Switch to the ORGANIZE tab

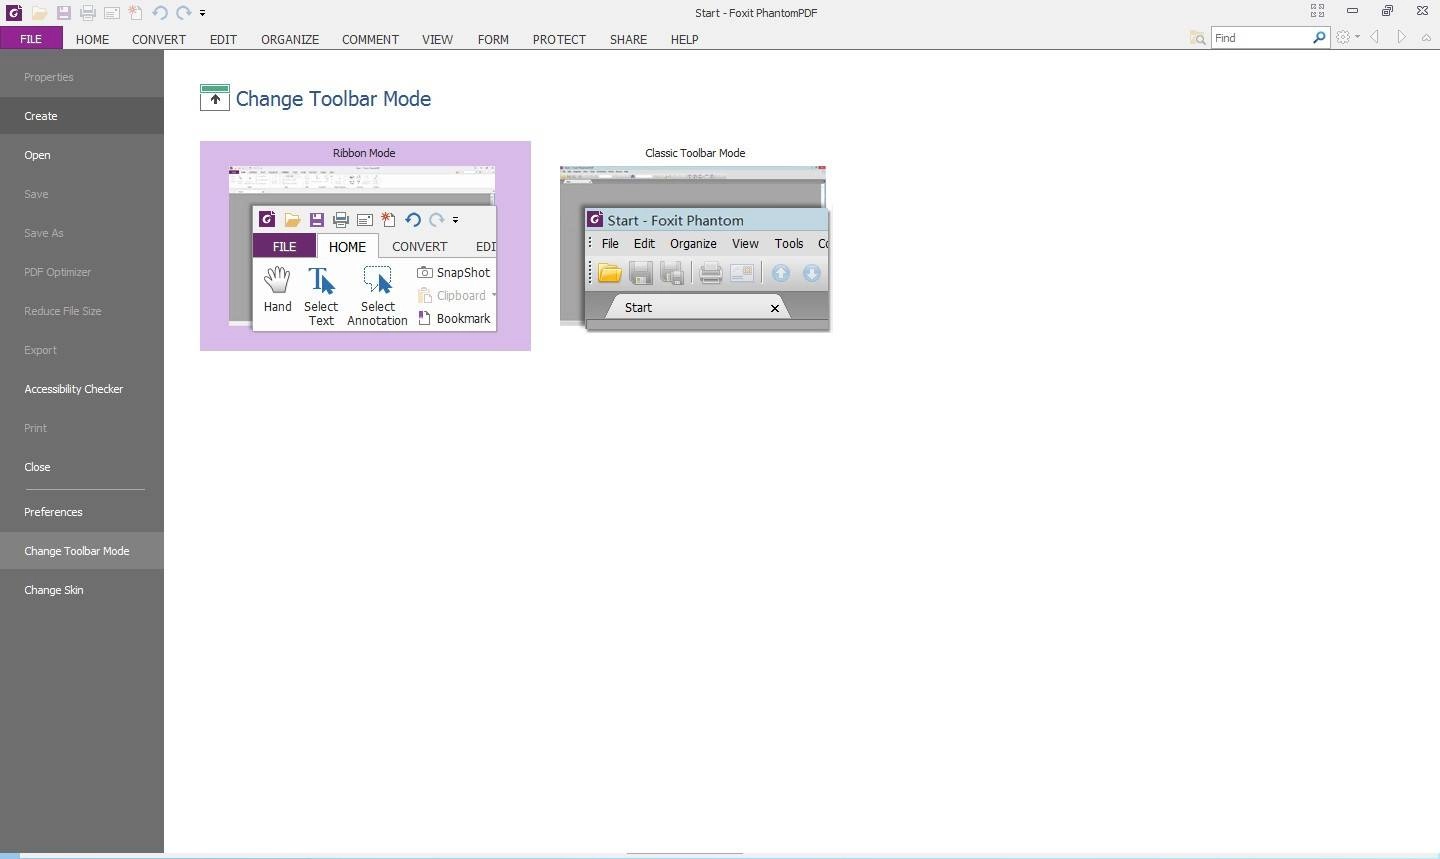tap(290, 39)
